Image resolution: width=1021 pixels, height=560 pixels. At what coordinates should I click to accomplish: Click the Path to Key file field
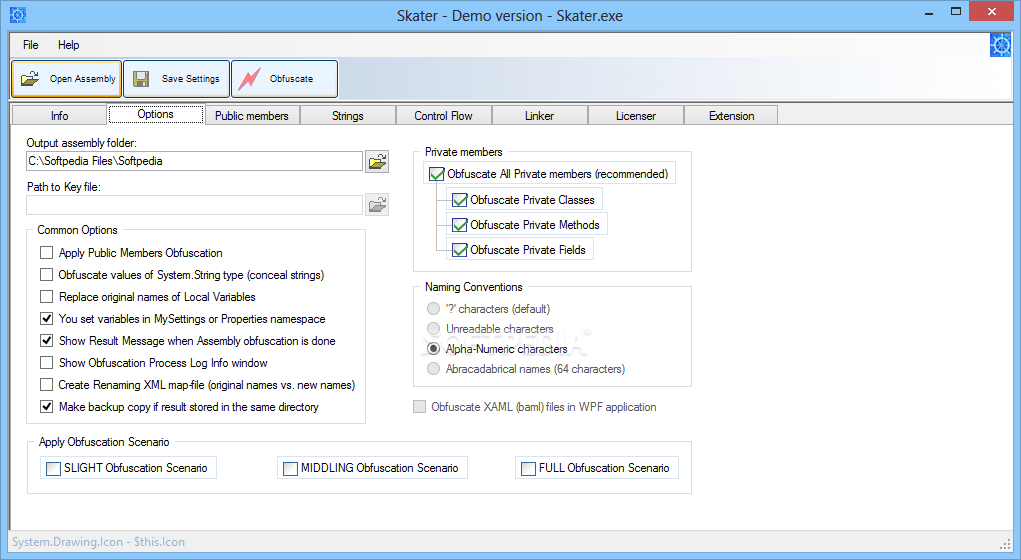194,205
